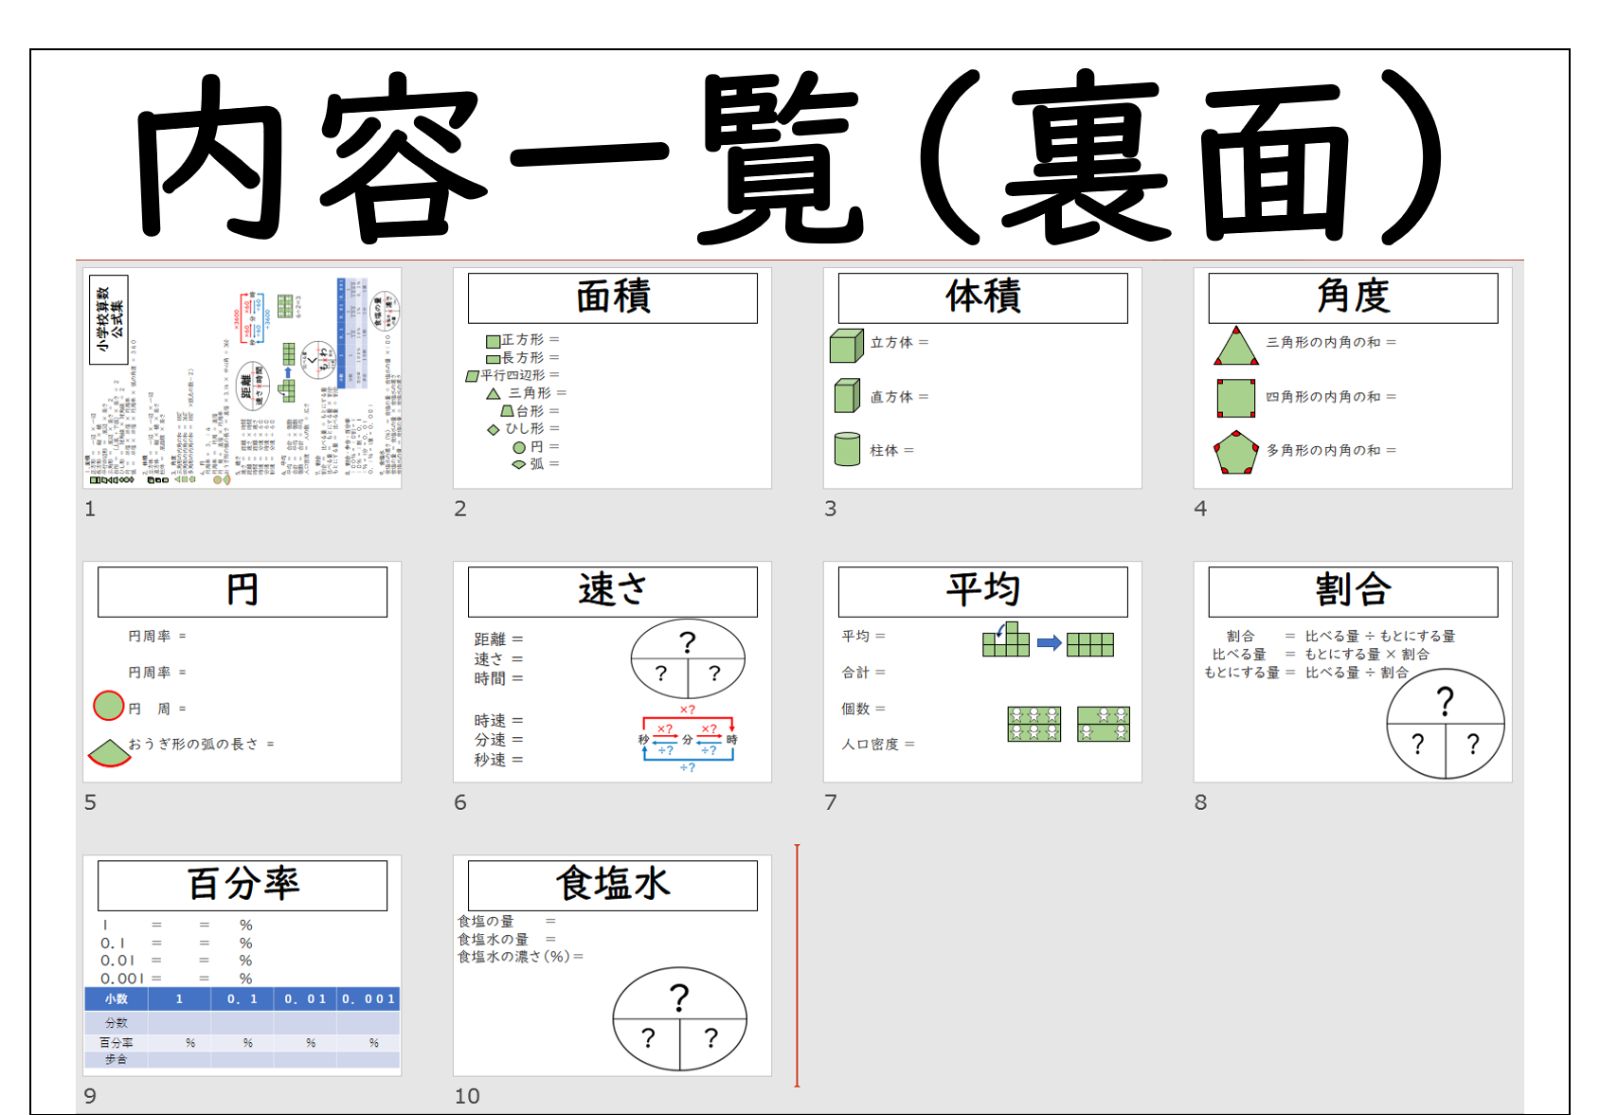This screenshot has height=1115, width=1600.
Task: Click the 速さ title box
Action: pos(613,592)
